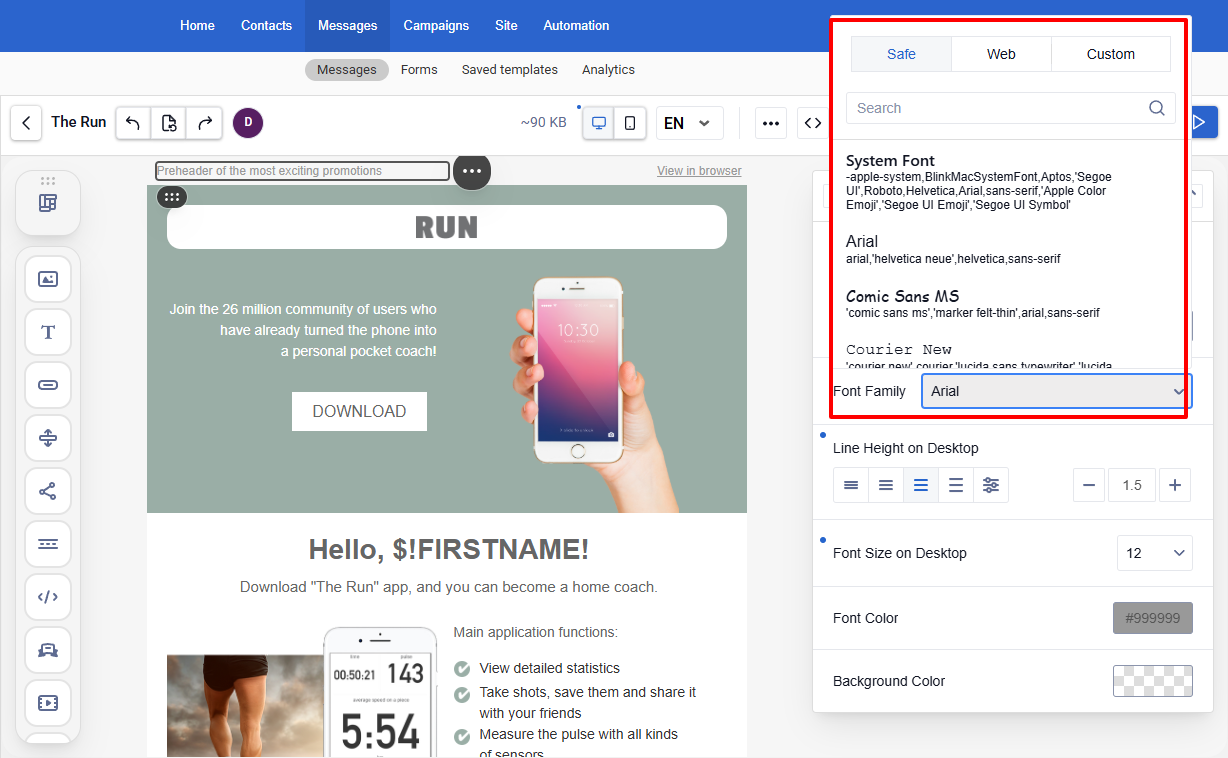The height and width of the screenshot is (758, 1228).
Task: Set the second line height preset
Action: pyautogui.click(x=886, y=485)
